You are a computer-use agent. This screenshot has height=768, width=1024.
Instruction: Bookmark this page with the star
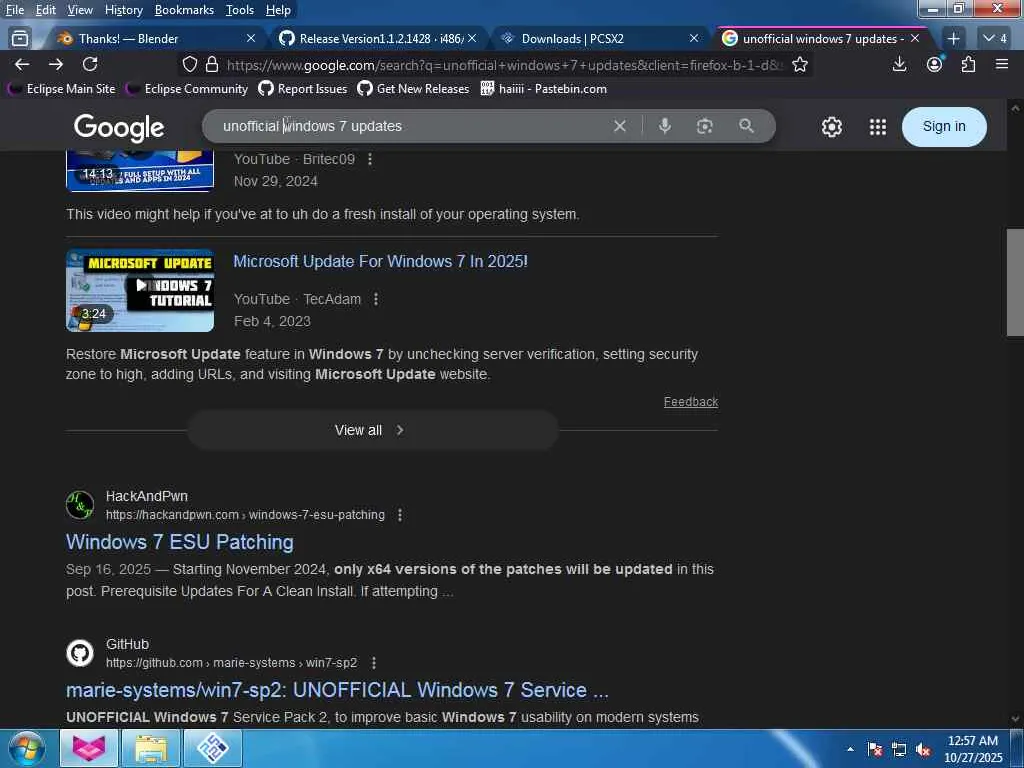coord(800,64)
